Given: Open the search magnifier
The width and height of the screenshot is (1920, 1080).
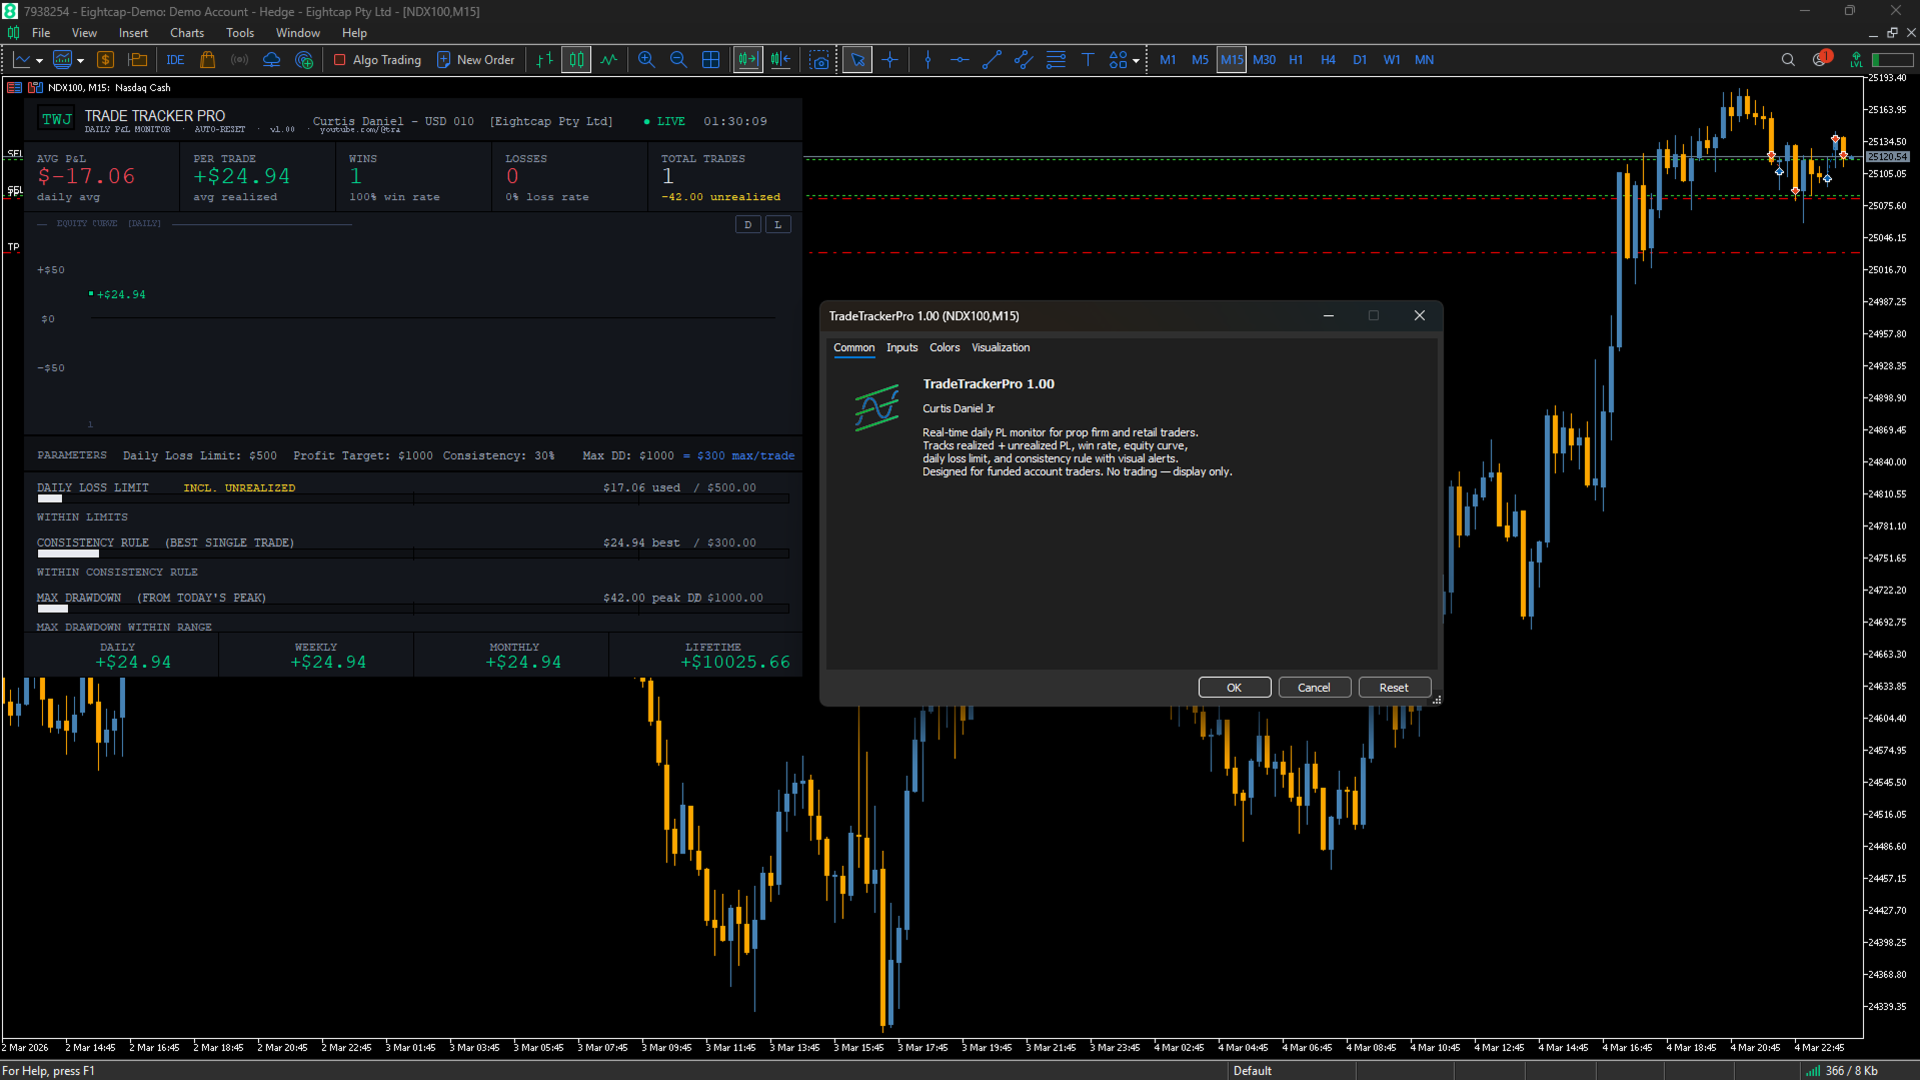Looking at the screenshot, I should click(1788, 60).
